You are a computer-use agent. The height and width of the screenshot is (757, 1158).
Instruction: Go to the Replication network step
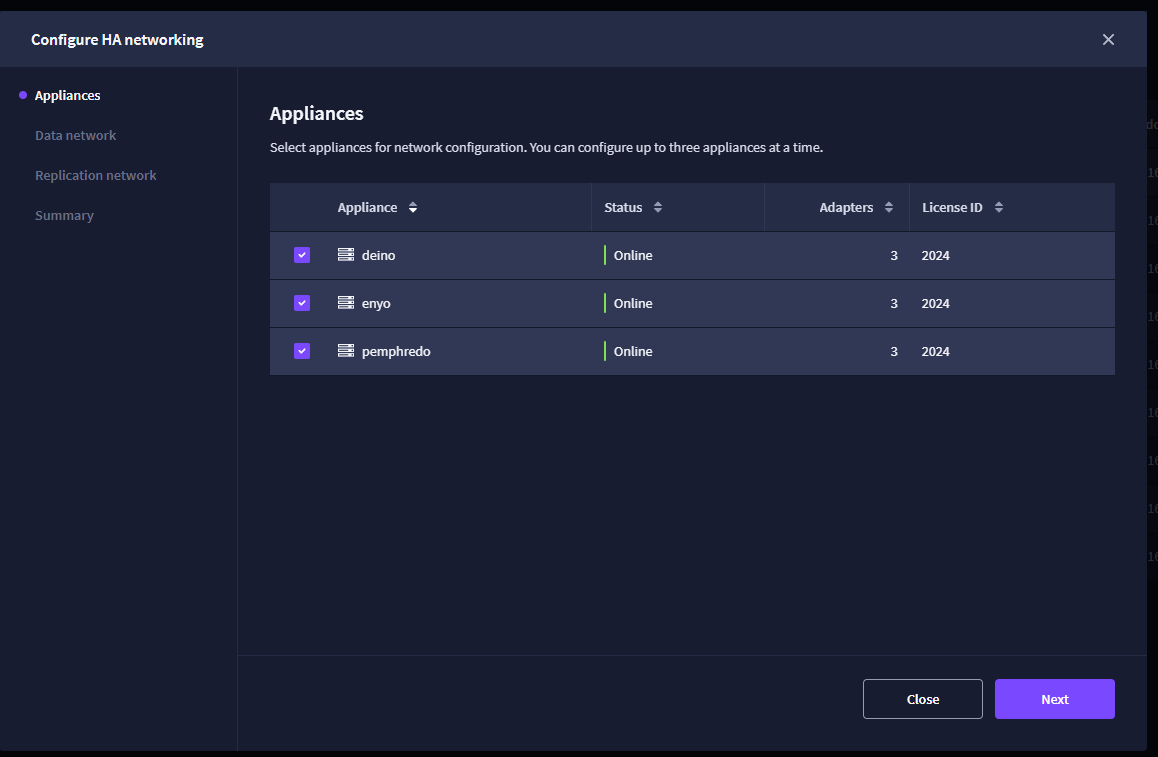[x=95, y=175]
